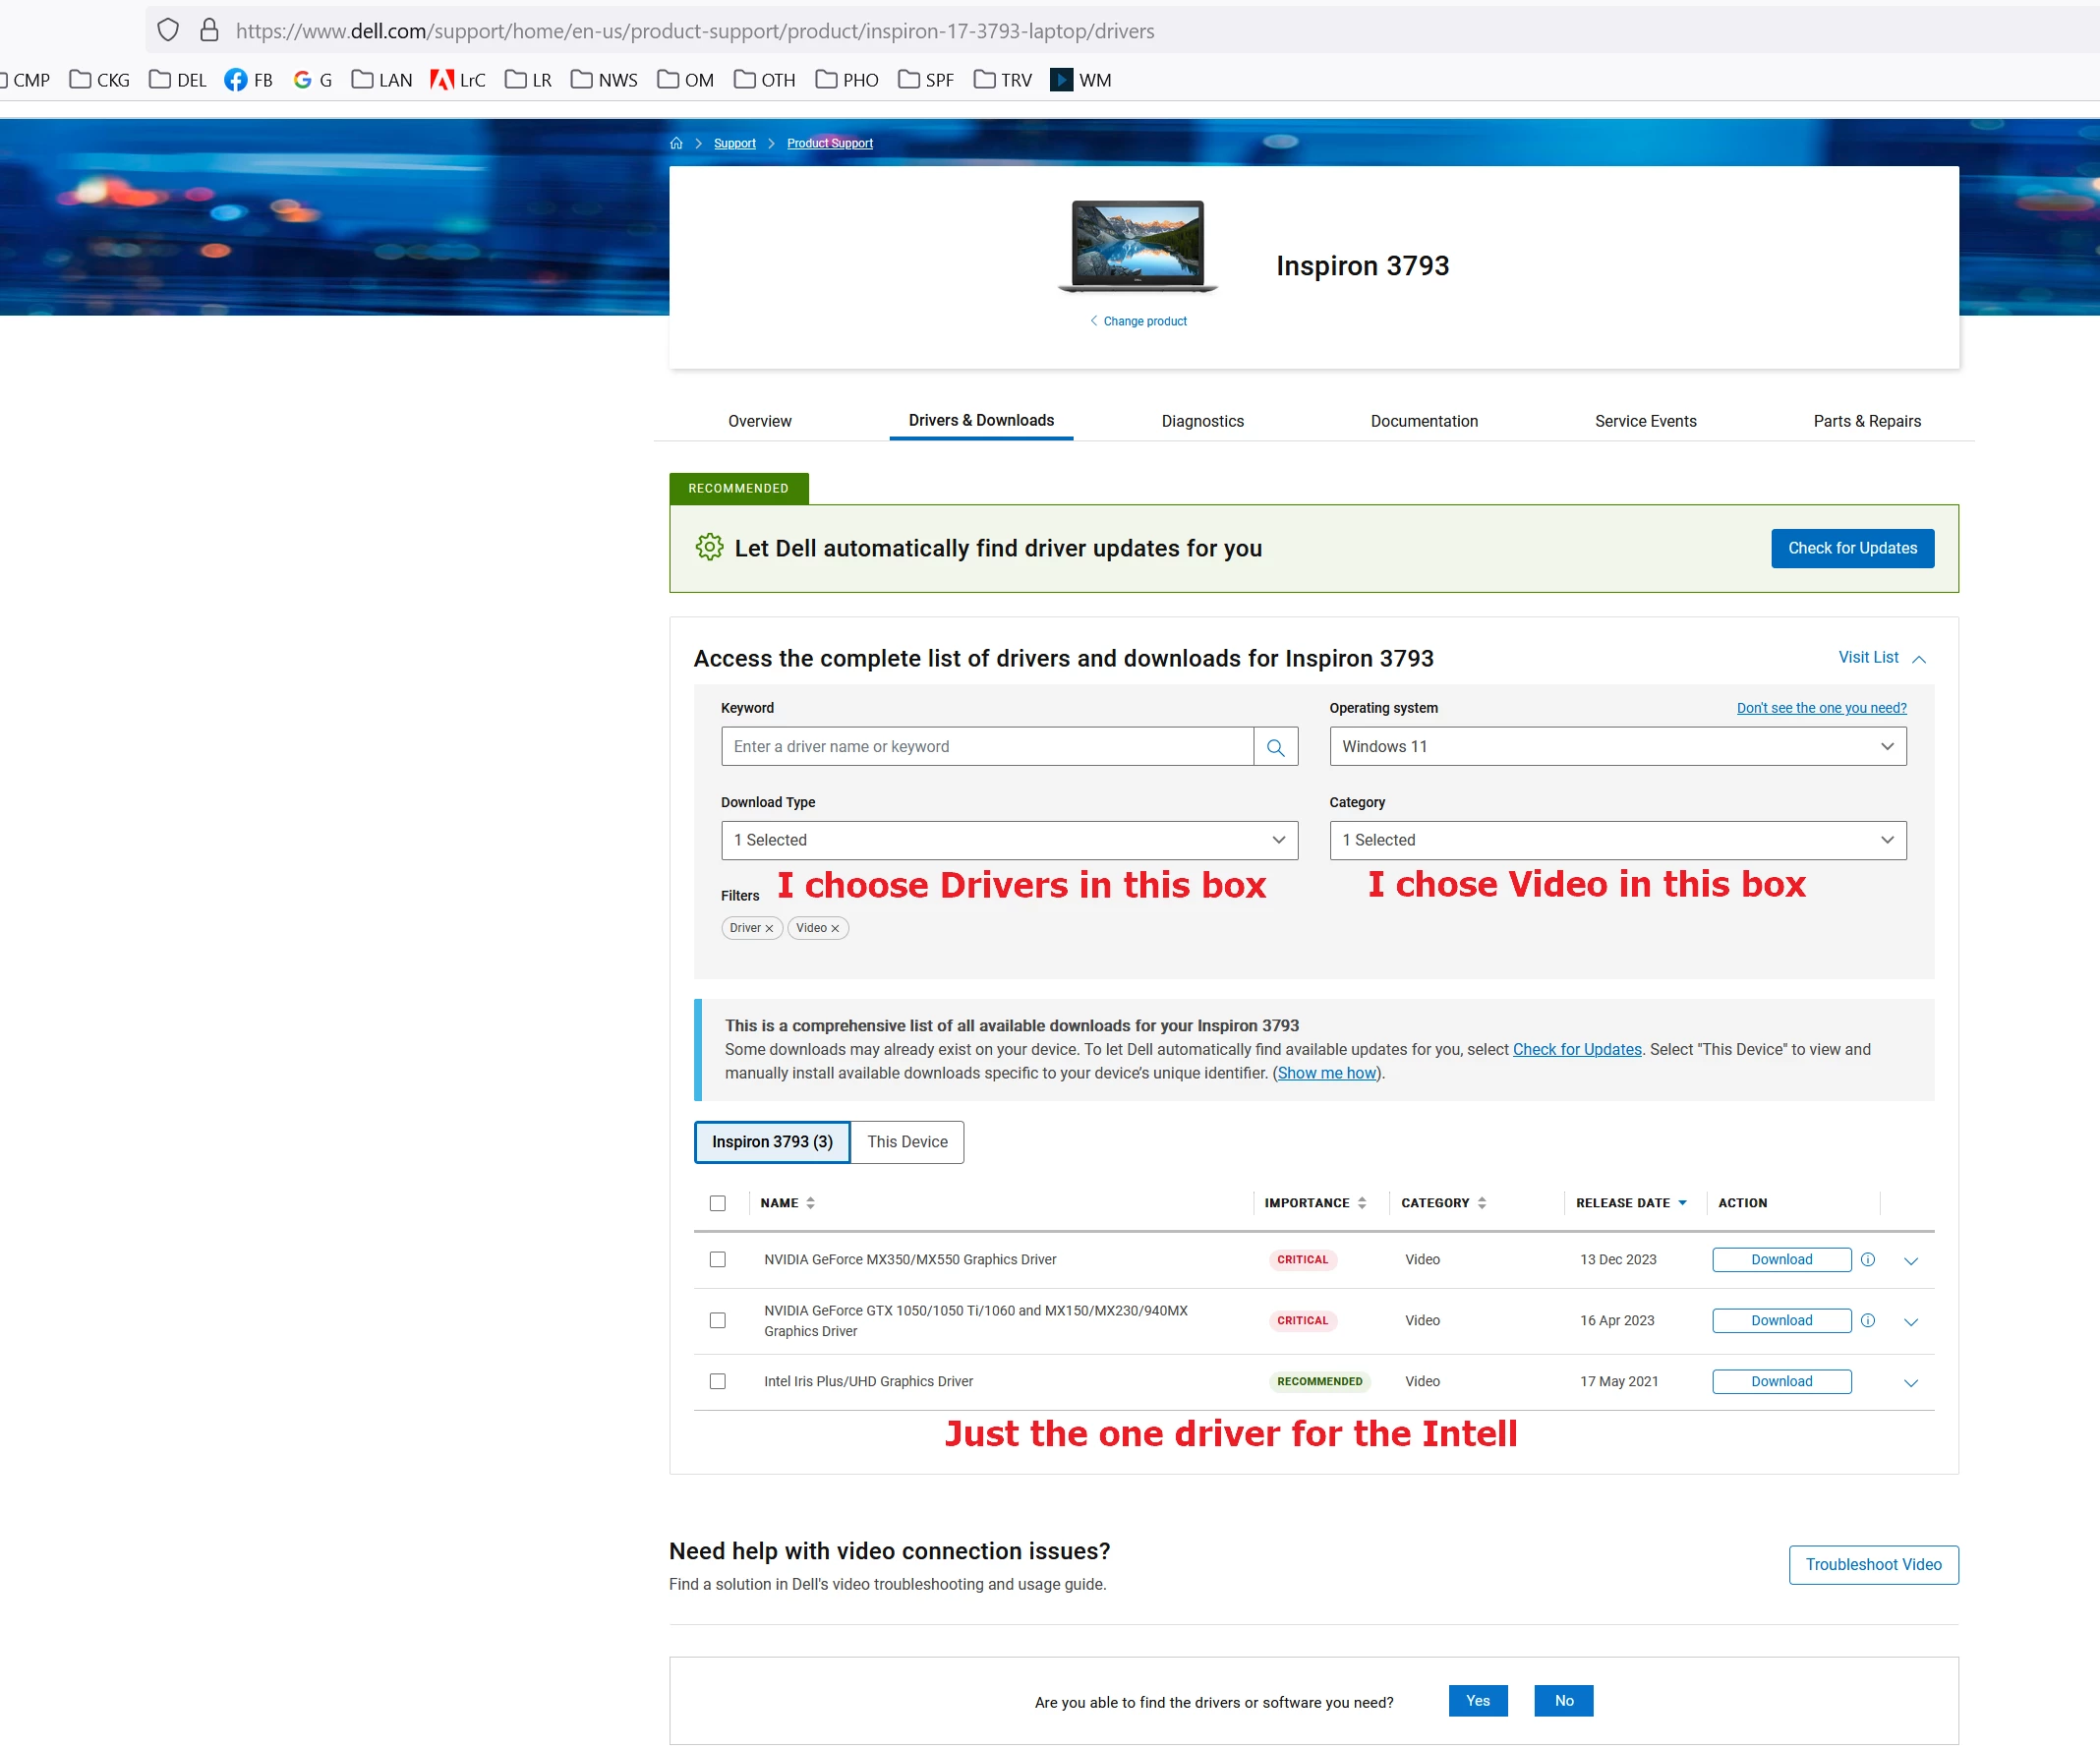This screenshot has height=1749, width=2100.
Task: Open the Facebook FB bookmark
Action: pyautogui.click(x=248, y=80)
